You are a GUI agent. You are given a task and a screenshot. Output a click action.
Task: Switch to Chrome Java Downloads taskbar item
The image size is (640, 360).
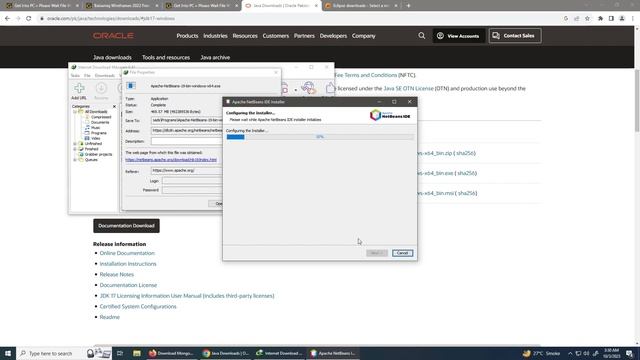[226, 353]
